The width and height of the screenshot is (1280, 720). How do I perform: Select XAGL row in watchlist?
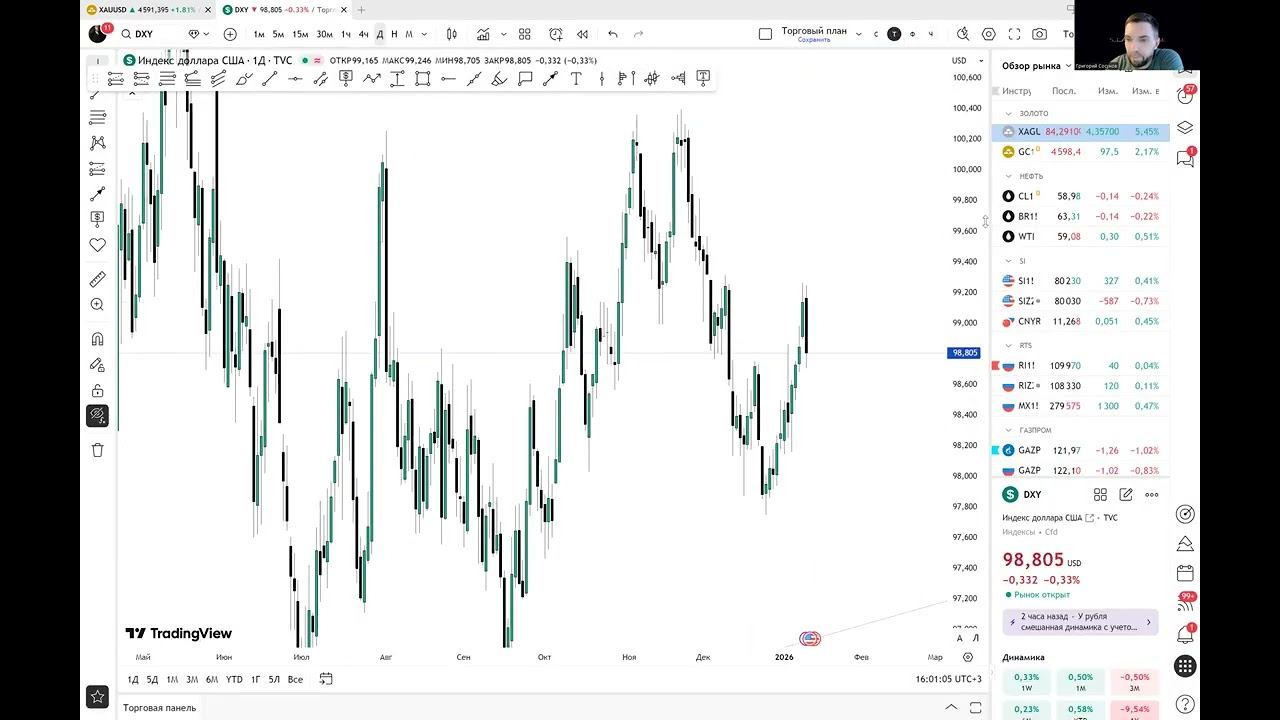[x=1081, y=132]
